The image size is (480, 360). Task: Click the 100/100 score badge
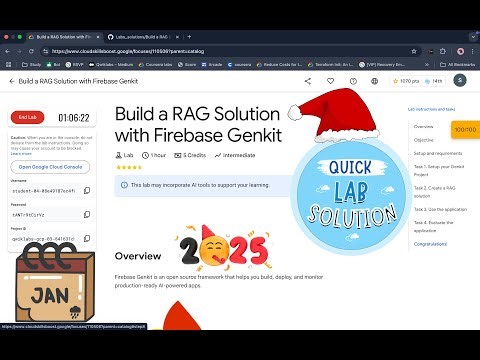coord(465,129)
